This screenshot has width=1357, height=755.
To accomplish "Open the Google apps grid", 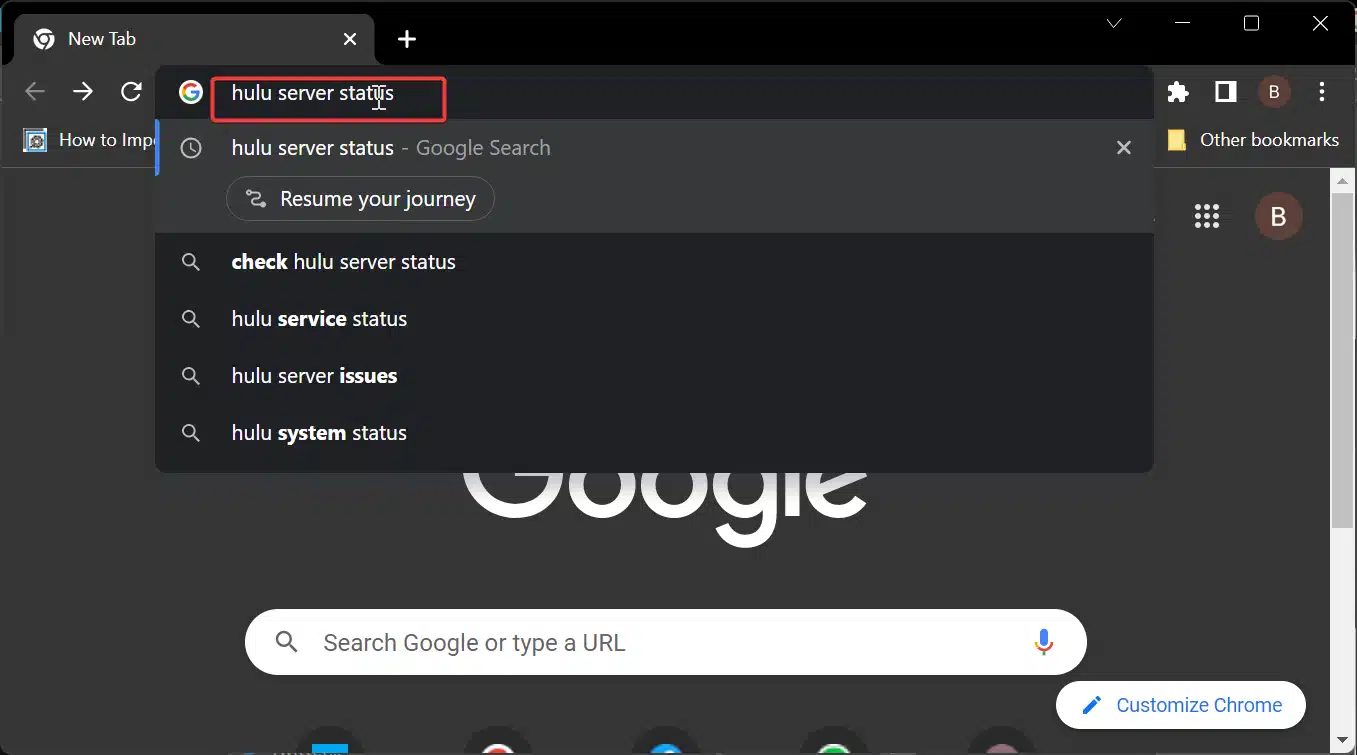I will (x=1207, y=216).
